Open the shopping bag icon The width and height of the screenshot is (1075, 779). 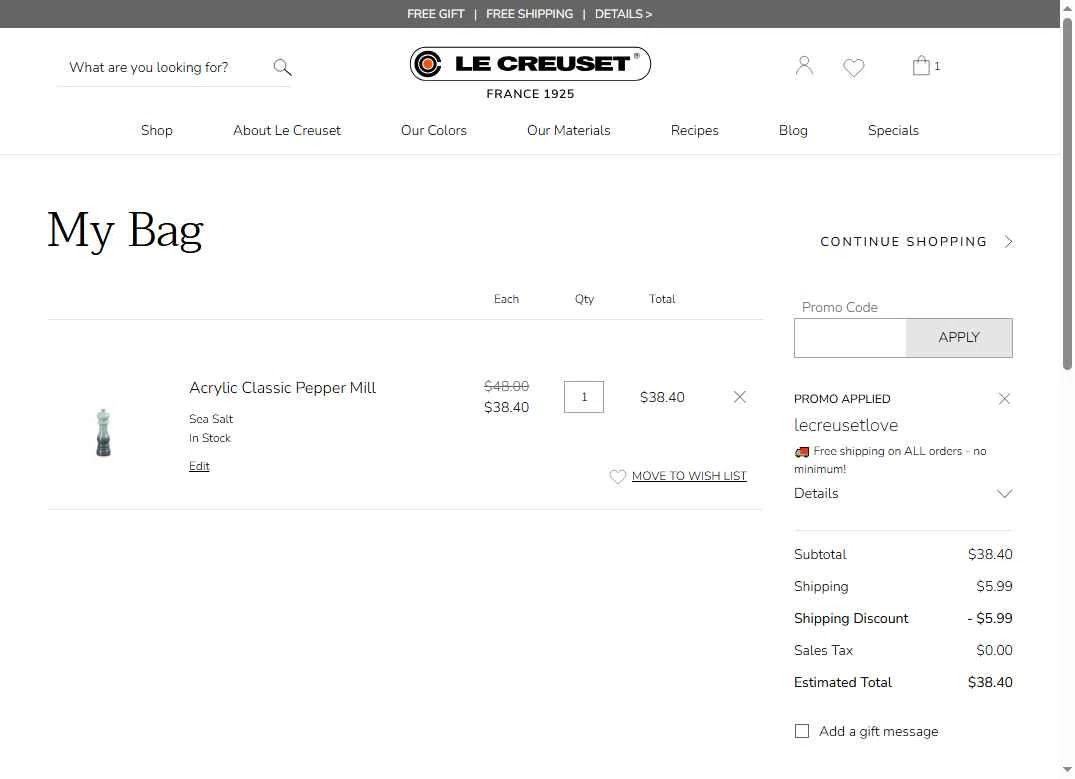point(921,66)
